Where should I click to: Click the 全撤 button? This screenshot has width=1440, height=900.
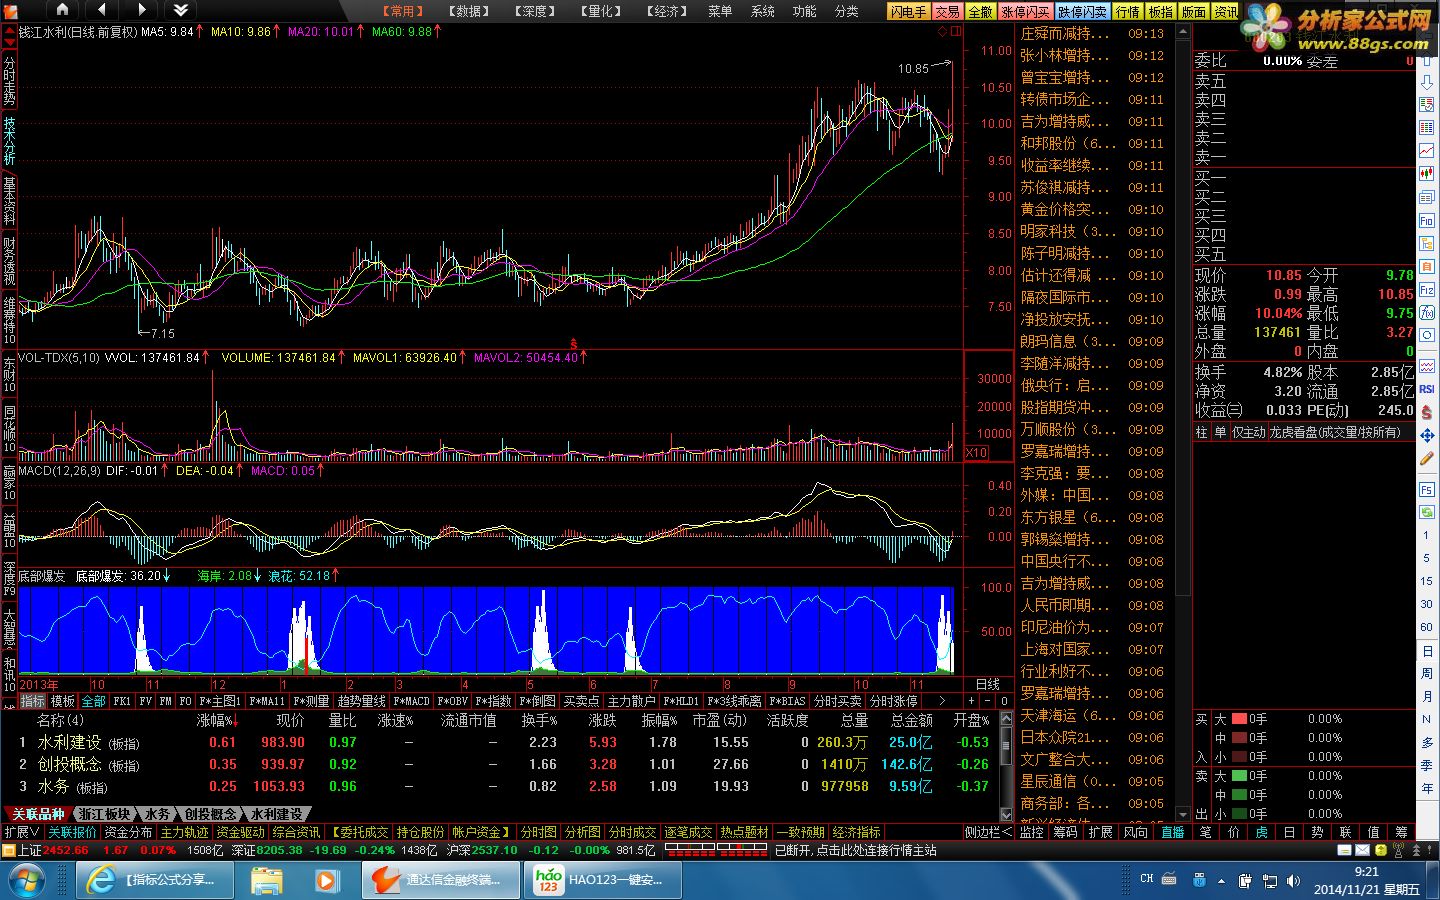pos(980,12)
